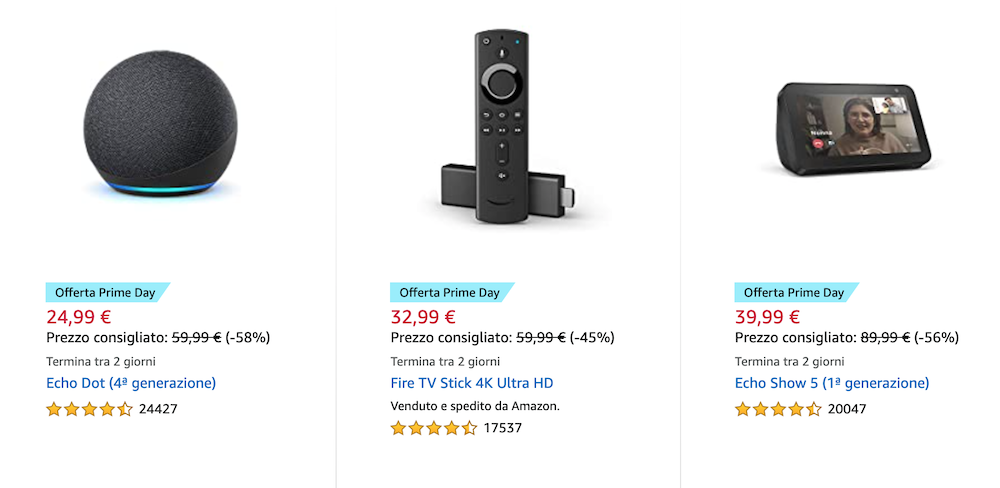The image size is (1000, 488).
Task: Click the crossed-out 89,99 € recommended price
Action: [885, 338]
